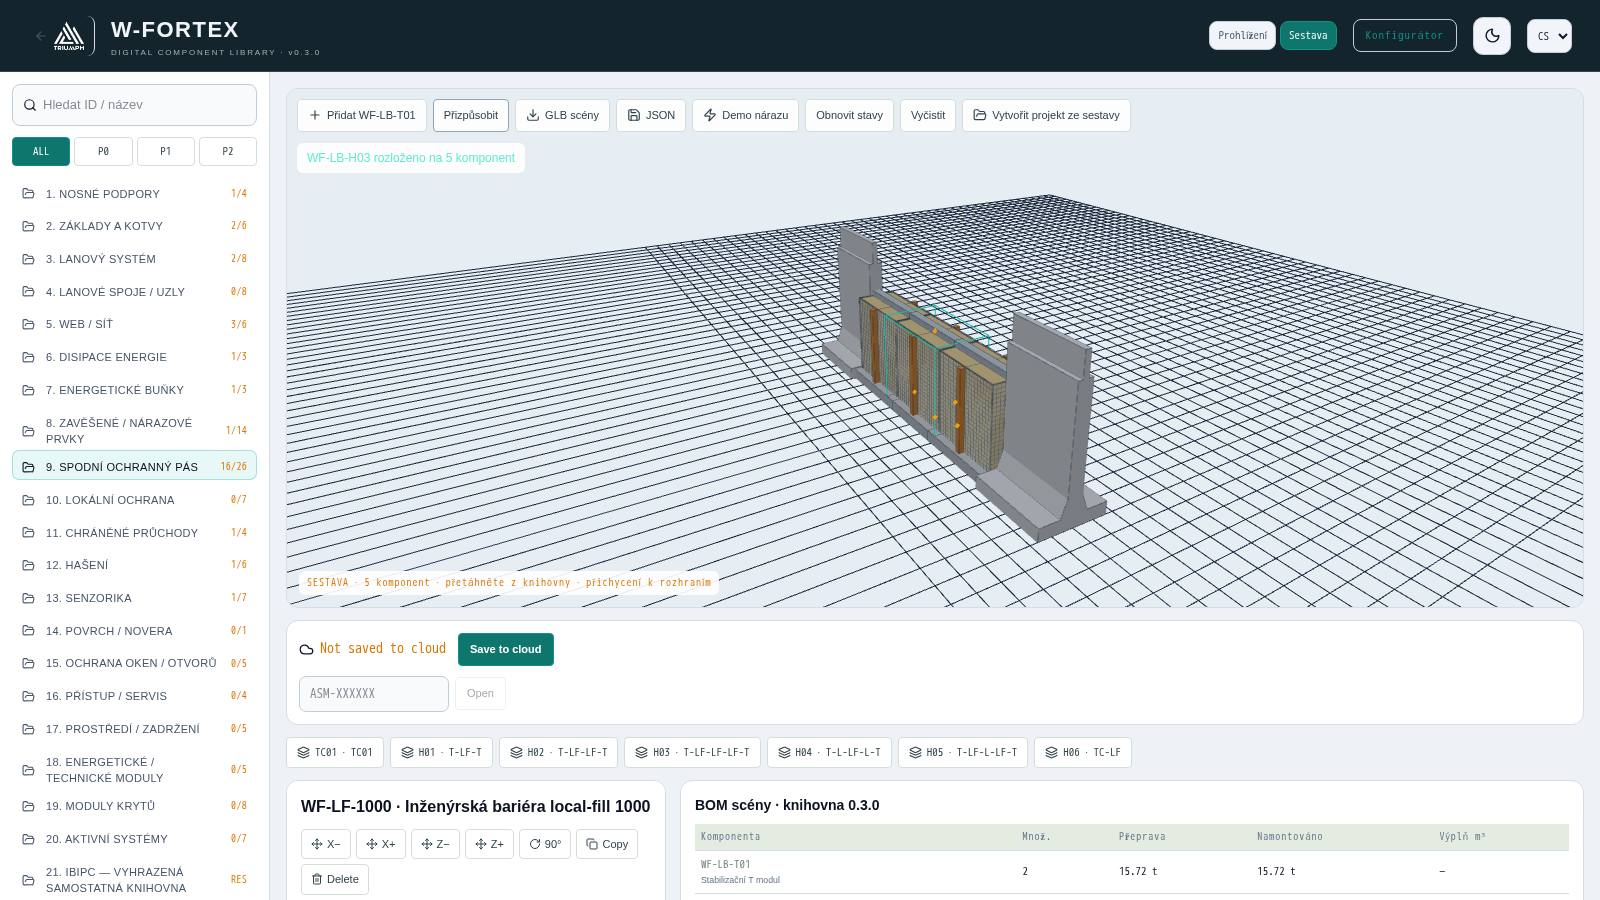Click the X+ move button
This screenshot has width=1600, height=900.
[381, 844]
